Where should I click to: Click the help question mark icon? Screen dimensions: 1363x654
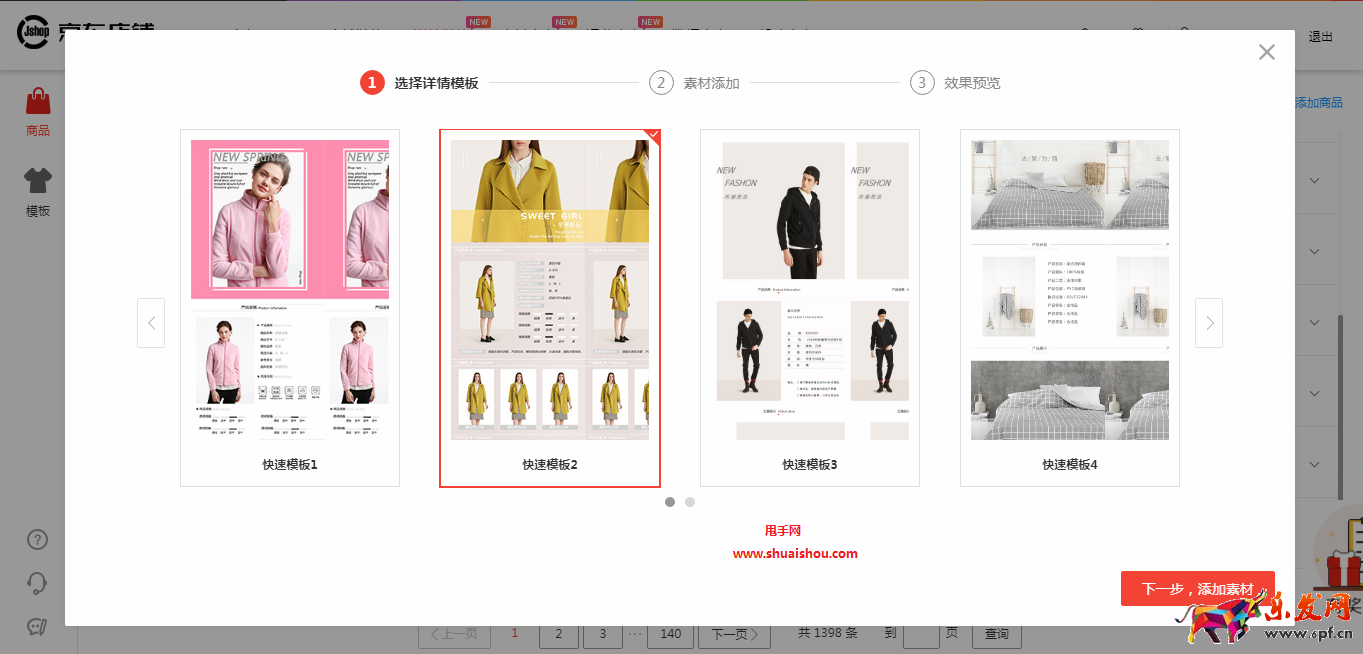[38, 540]
